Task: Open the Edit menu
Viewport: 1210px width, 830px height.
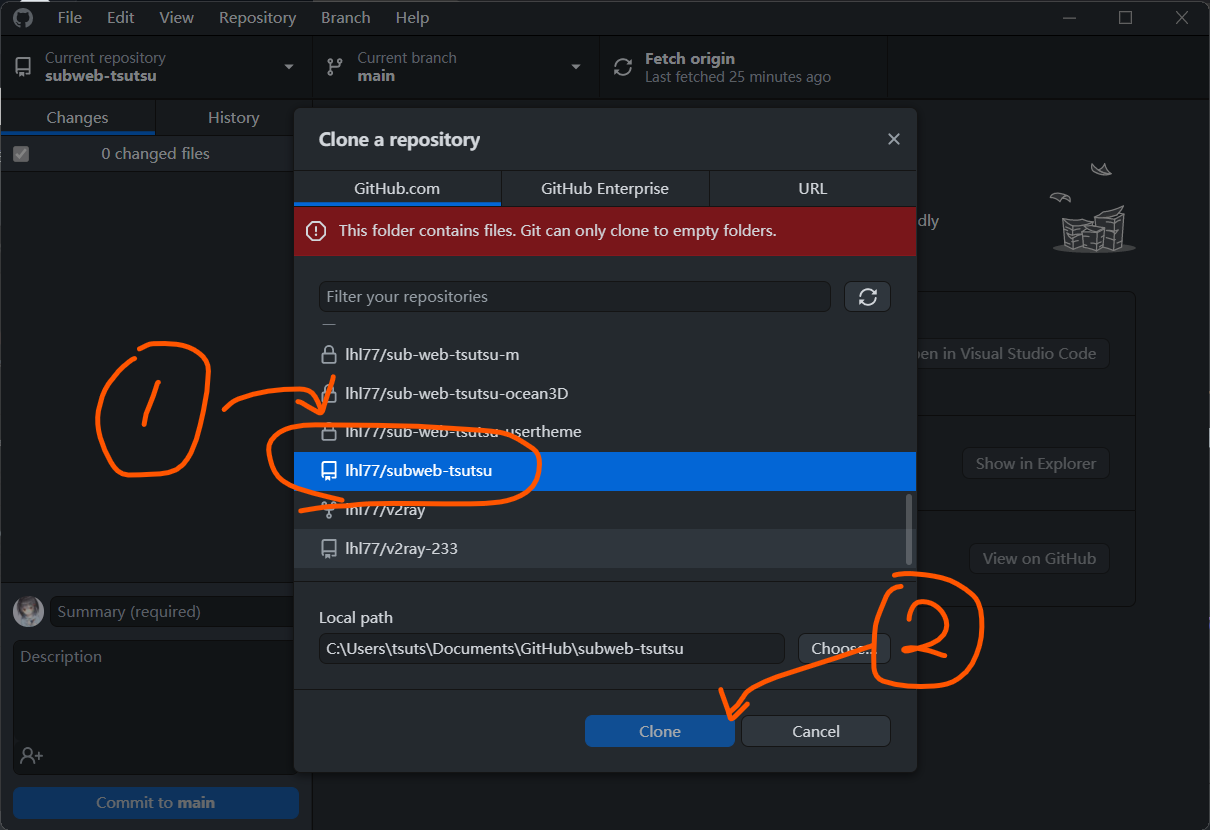Action: coord(121,17)
